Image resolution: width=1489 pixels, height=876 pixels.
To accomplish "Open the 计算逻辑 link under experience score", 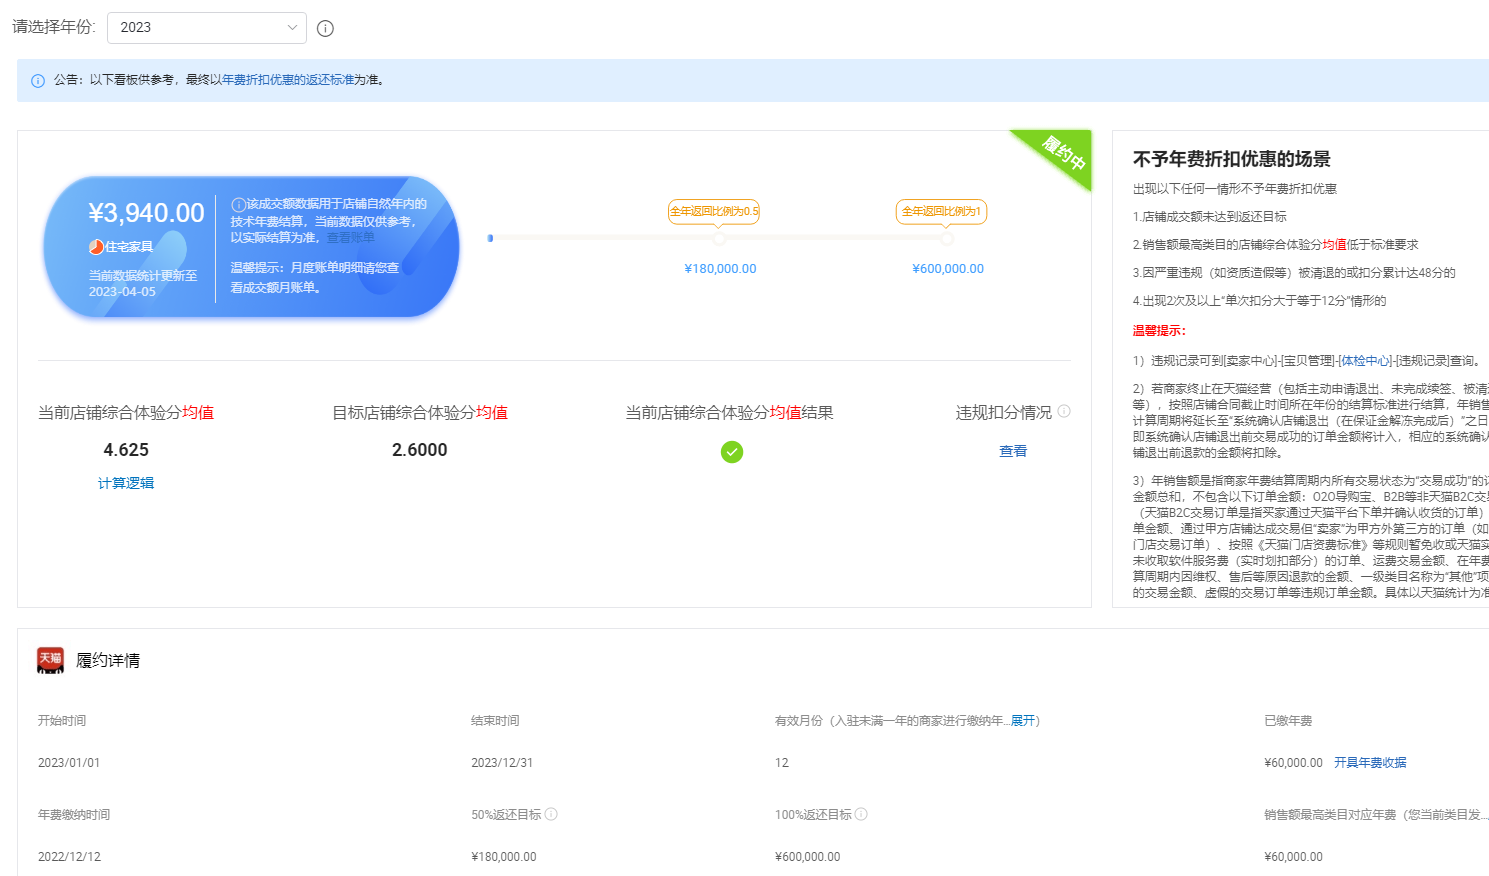I will (x=126, y=483).
